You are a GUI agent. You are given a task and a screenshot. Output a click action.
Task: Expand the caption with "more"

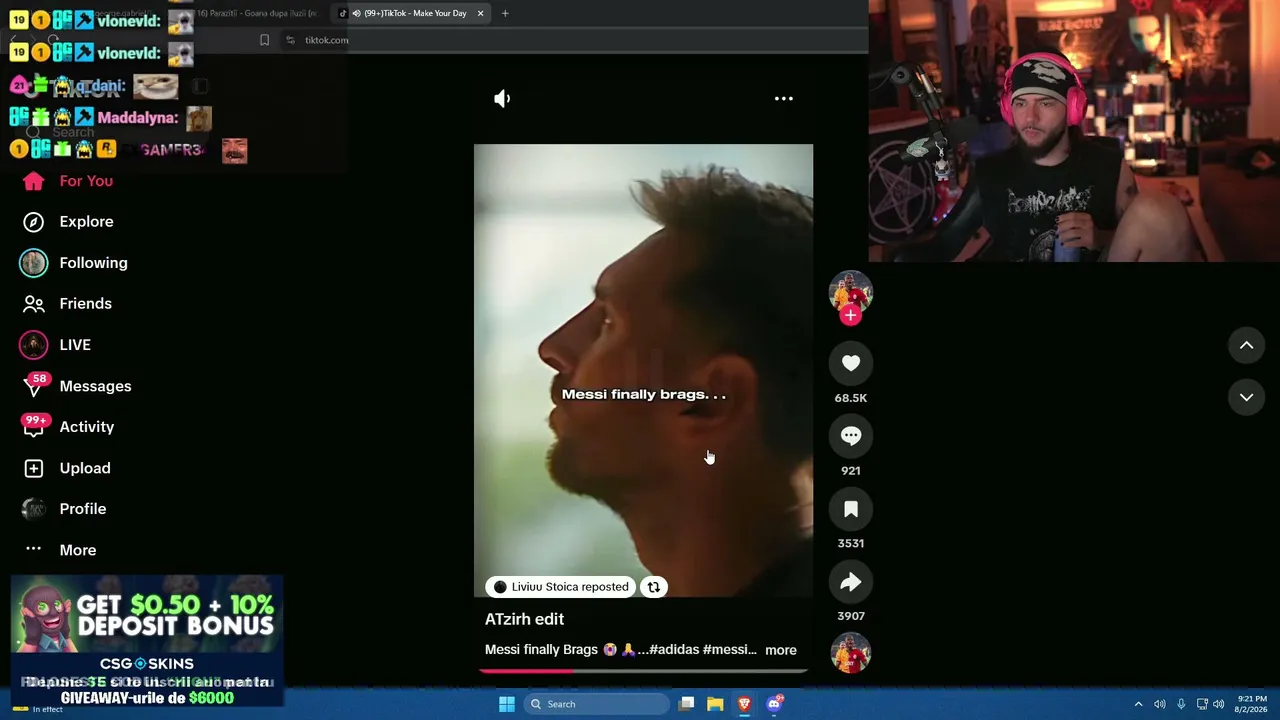(x=781, y=650)
